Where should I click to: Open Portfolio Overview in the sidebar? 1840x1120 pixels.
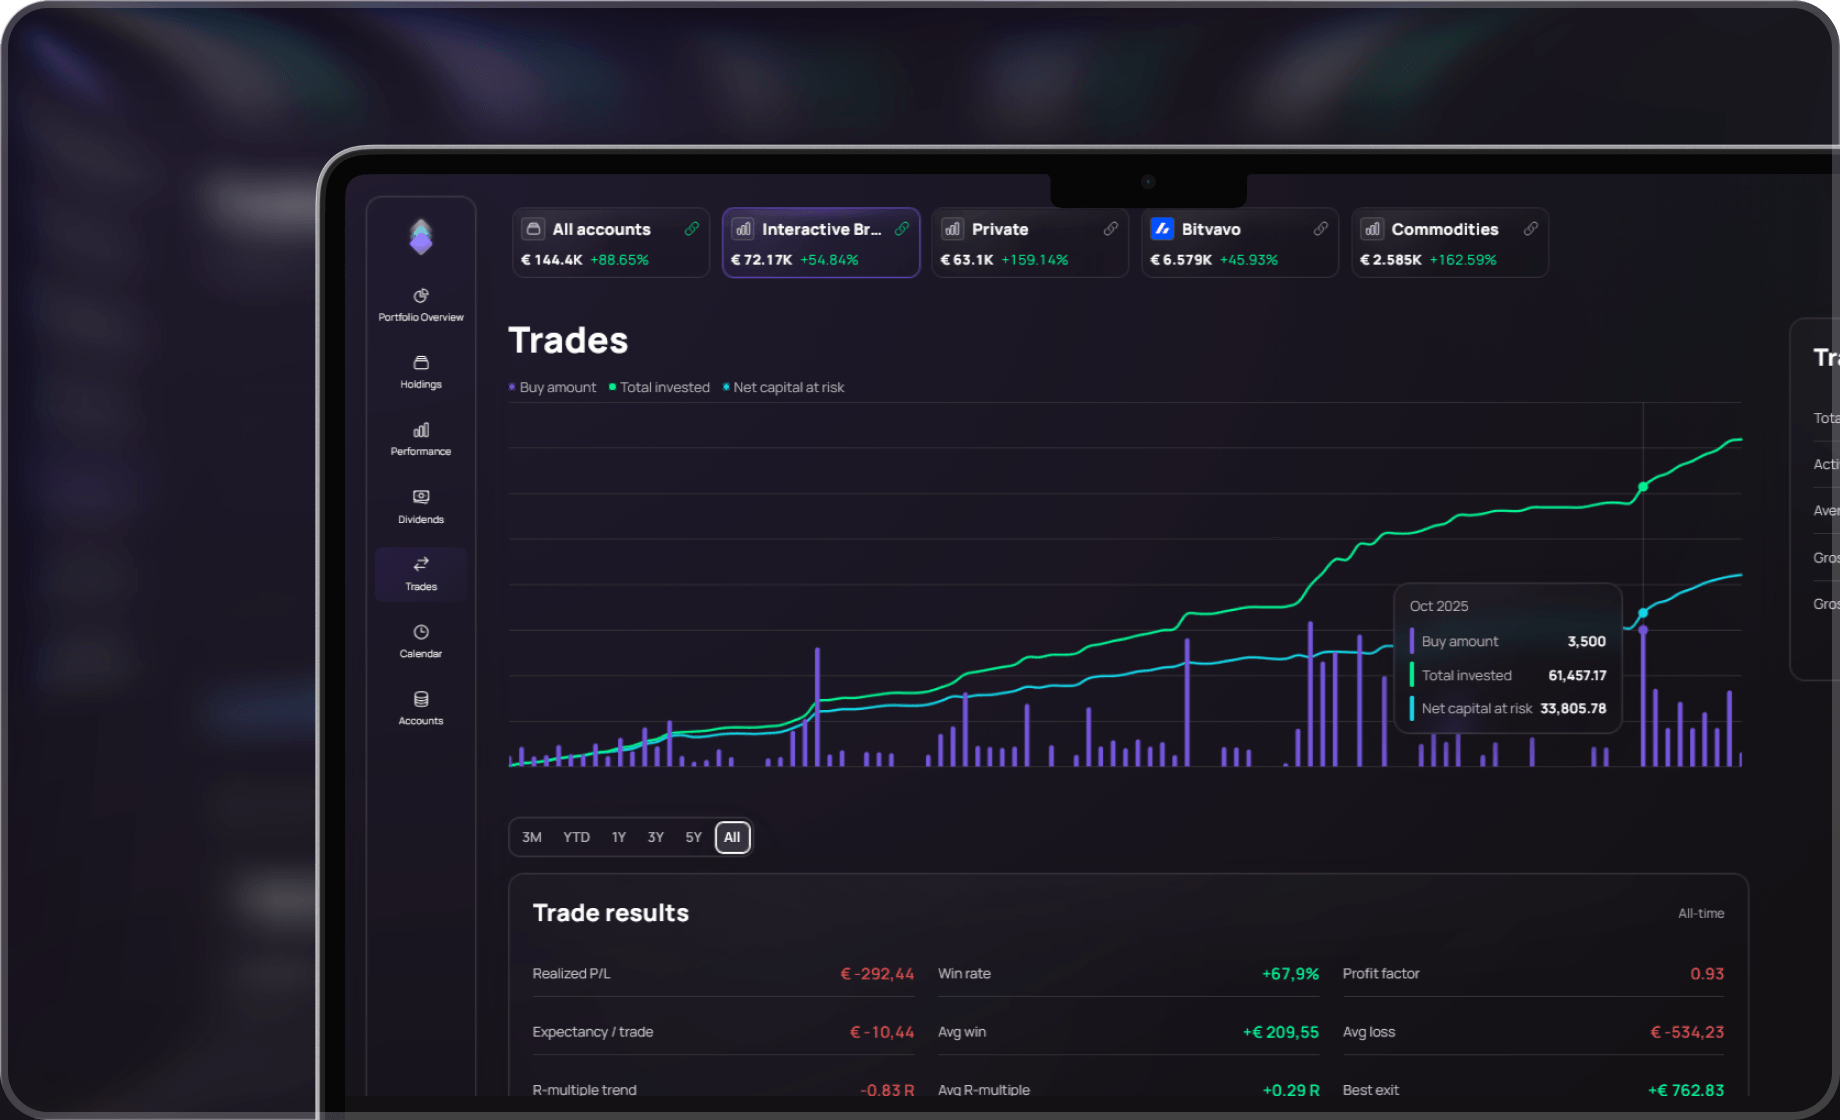[421, 305]
